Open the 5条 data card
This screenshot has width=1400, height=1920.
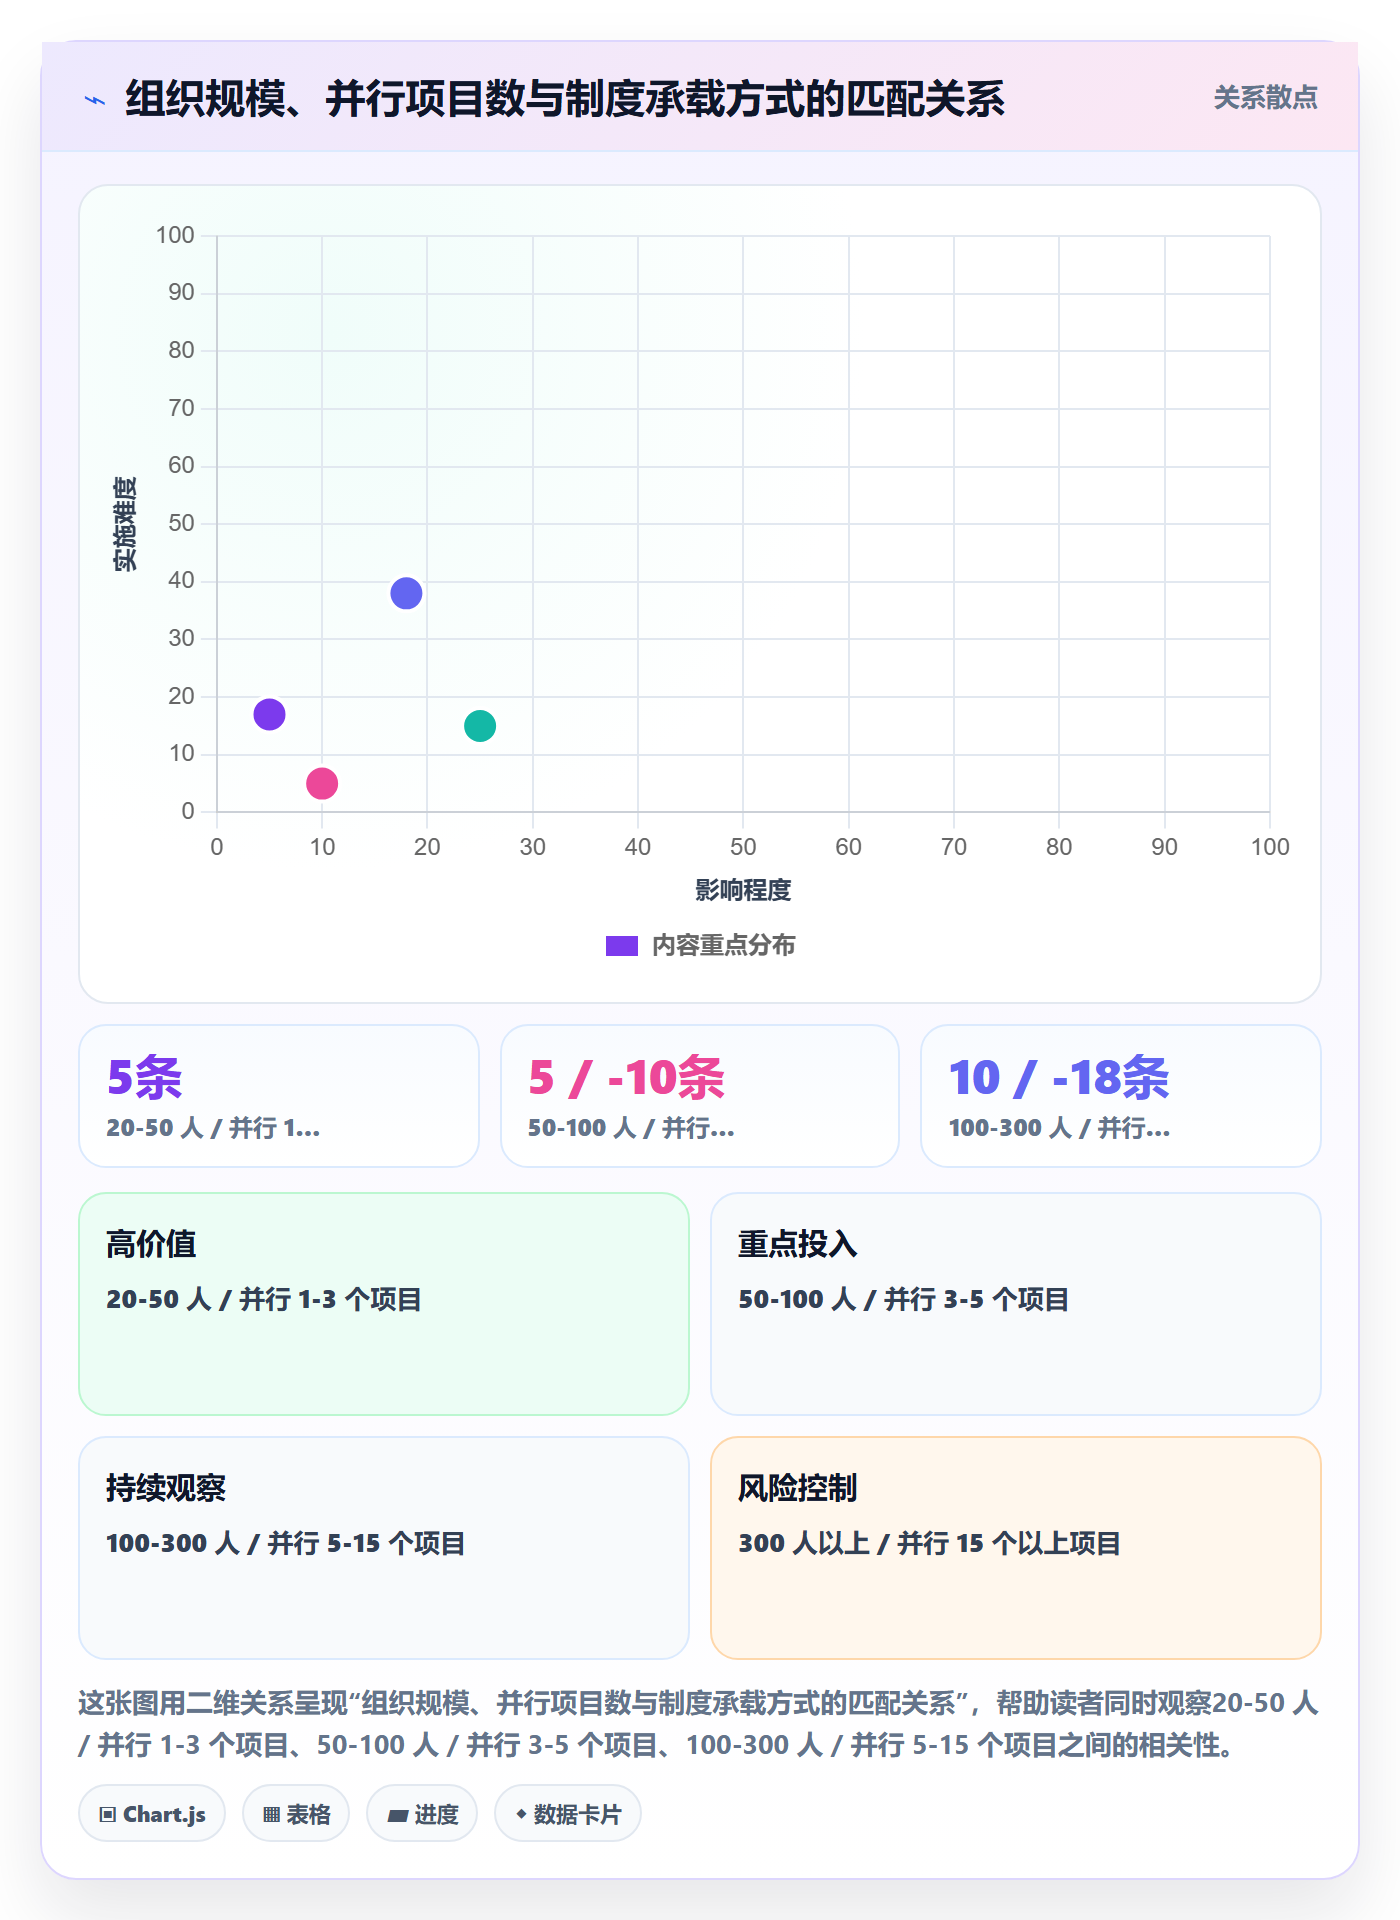tap(279, 1096)
